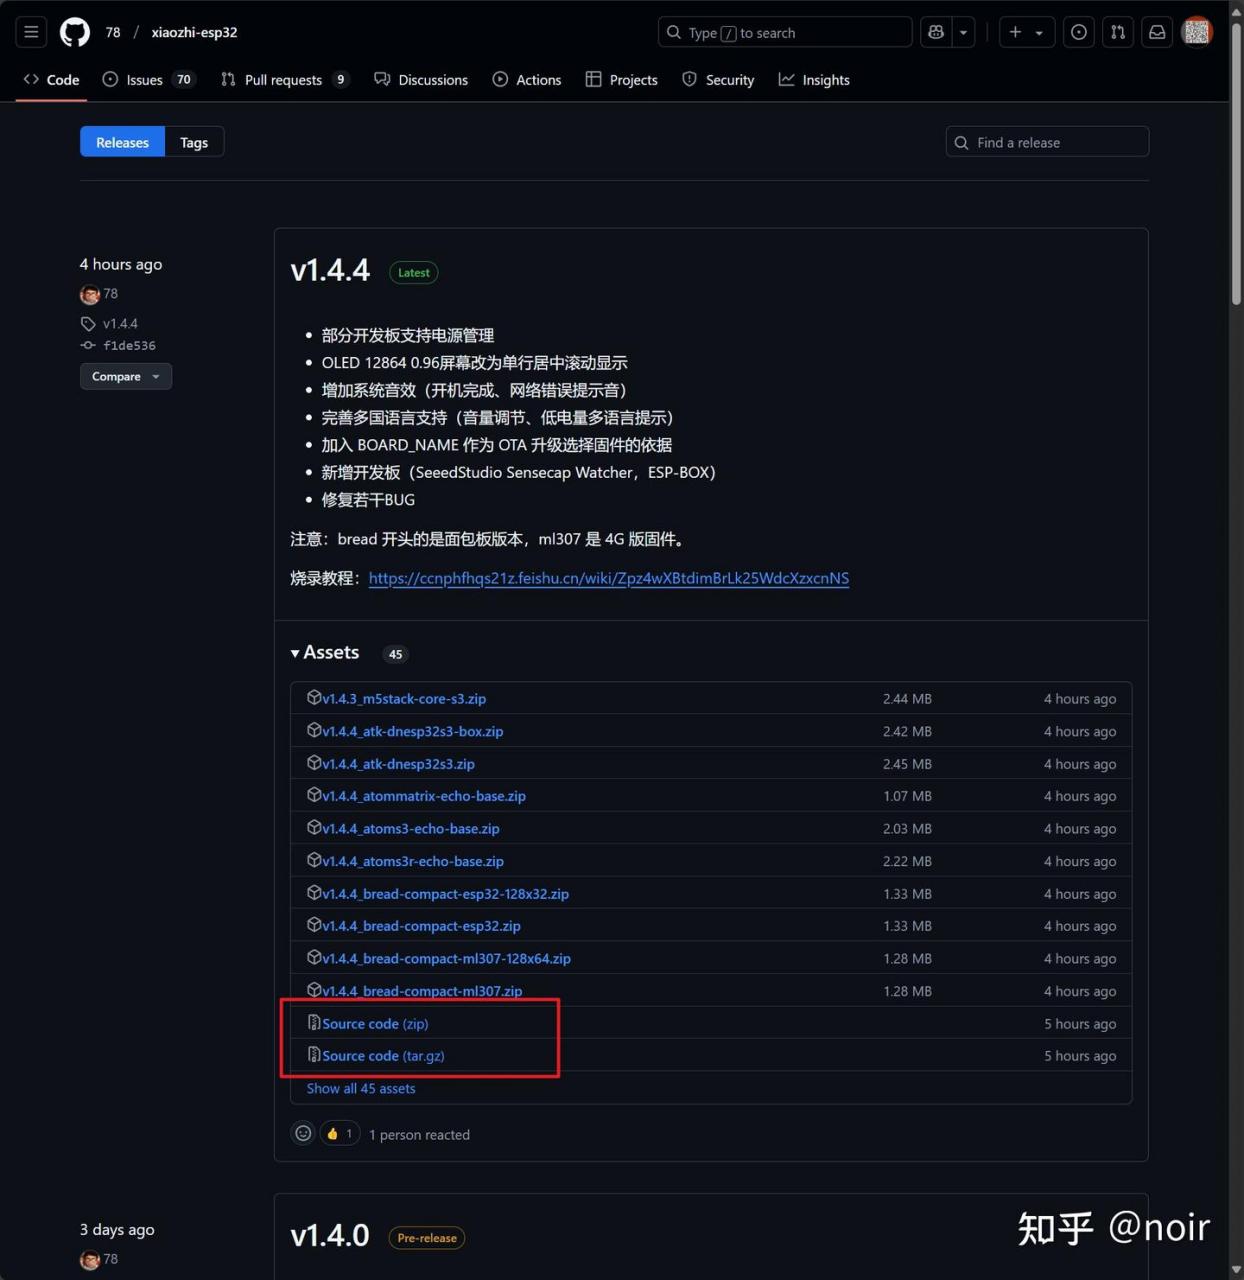Screen dimensions: 1244x1280
Task: Switch to the Insights tab
Action: point(814,80)
